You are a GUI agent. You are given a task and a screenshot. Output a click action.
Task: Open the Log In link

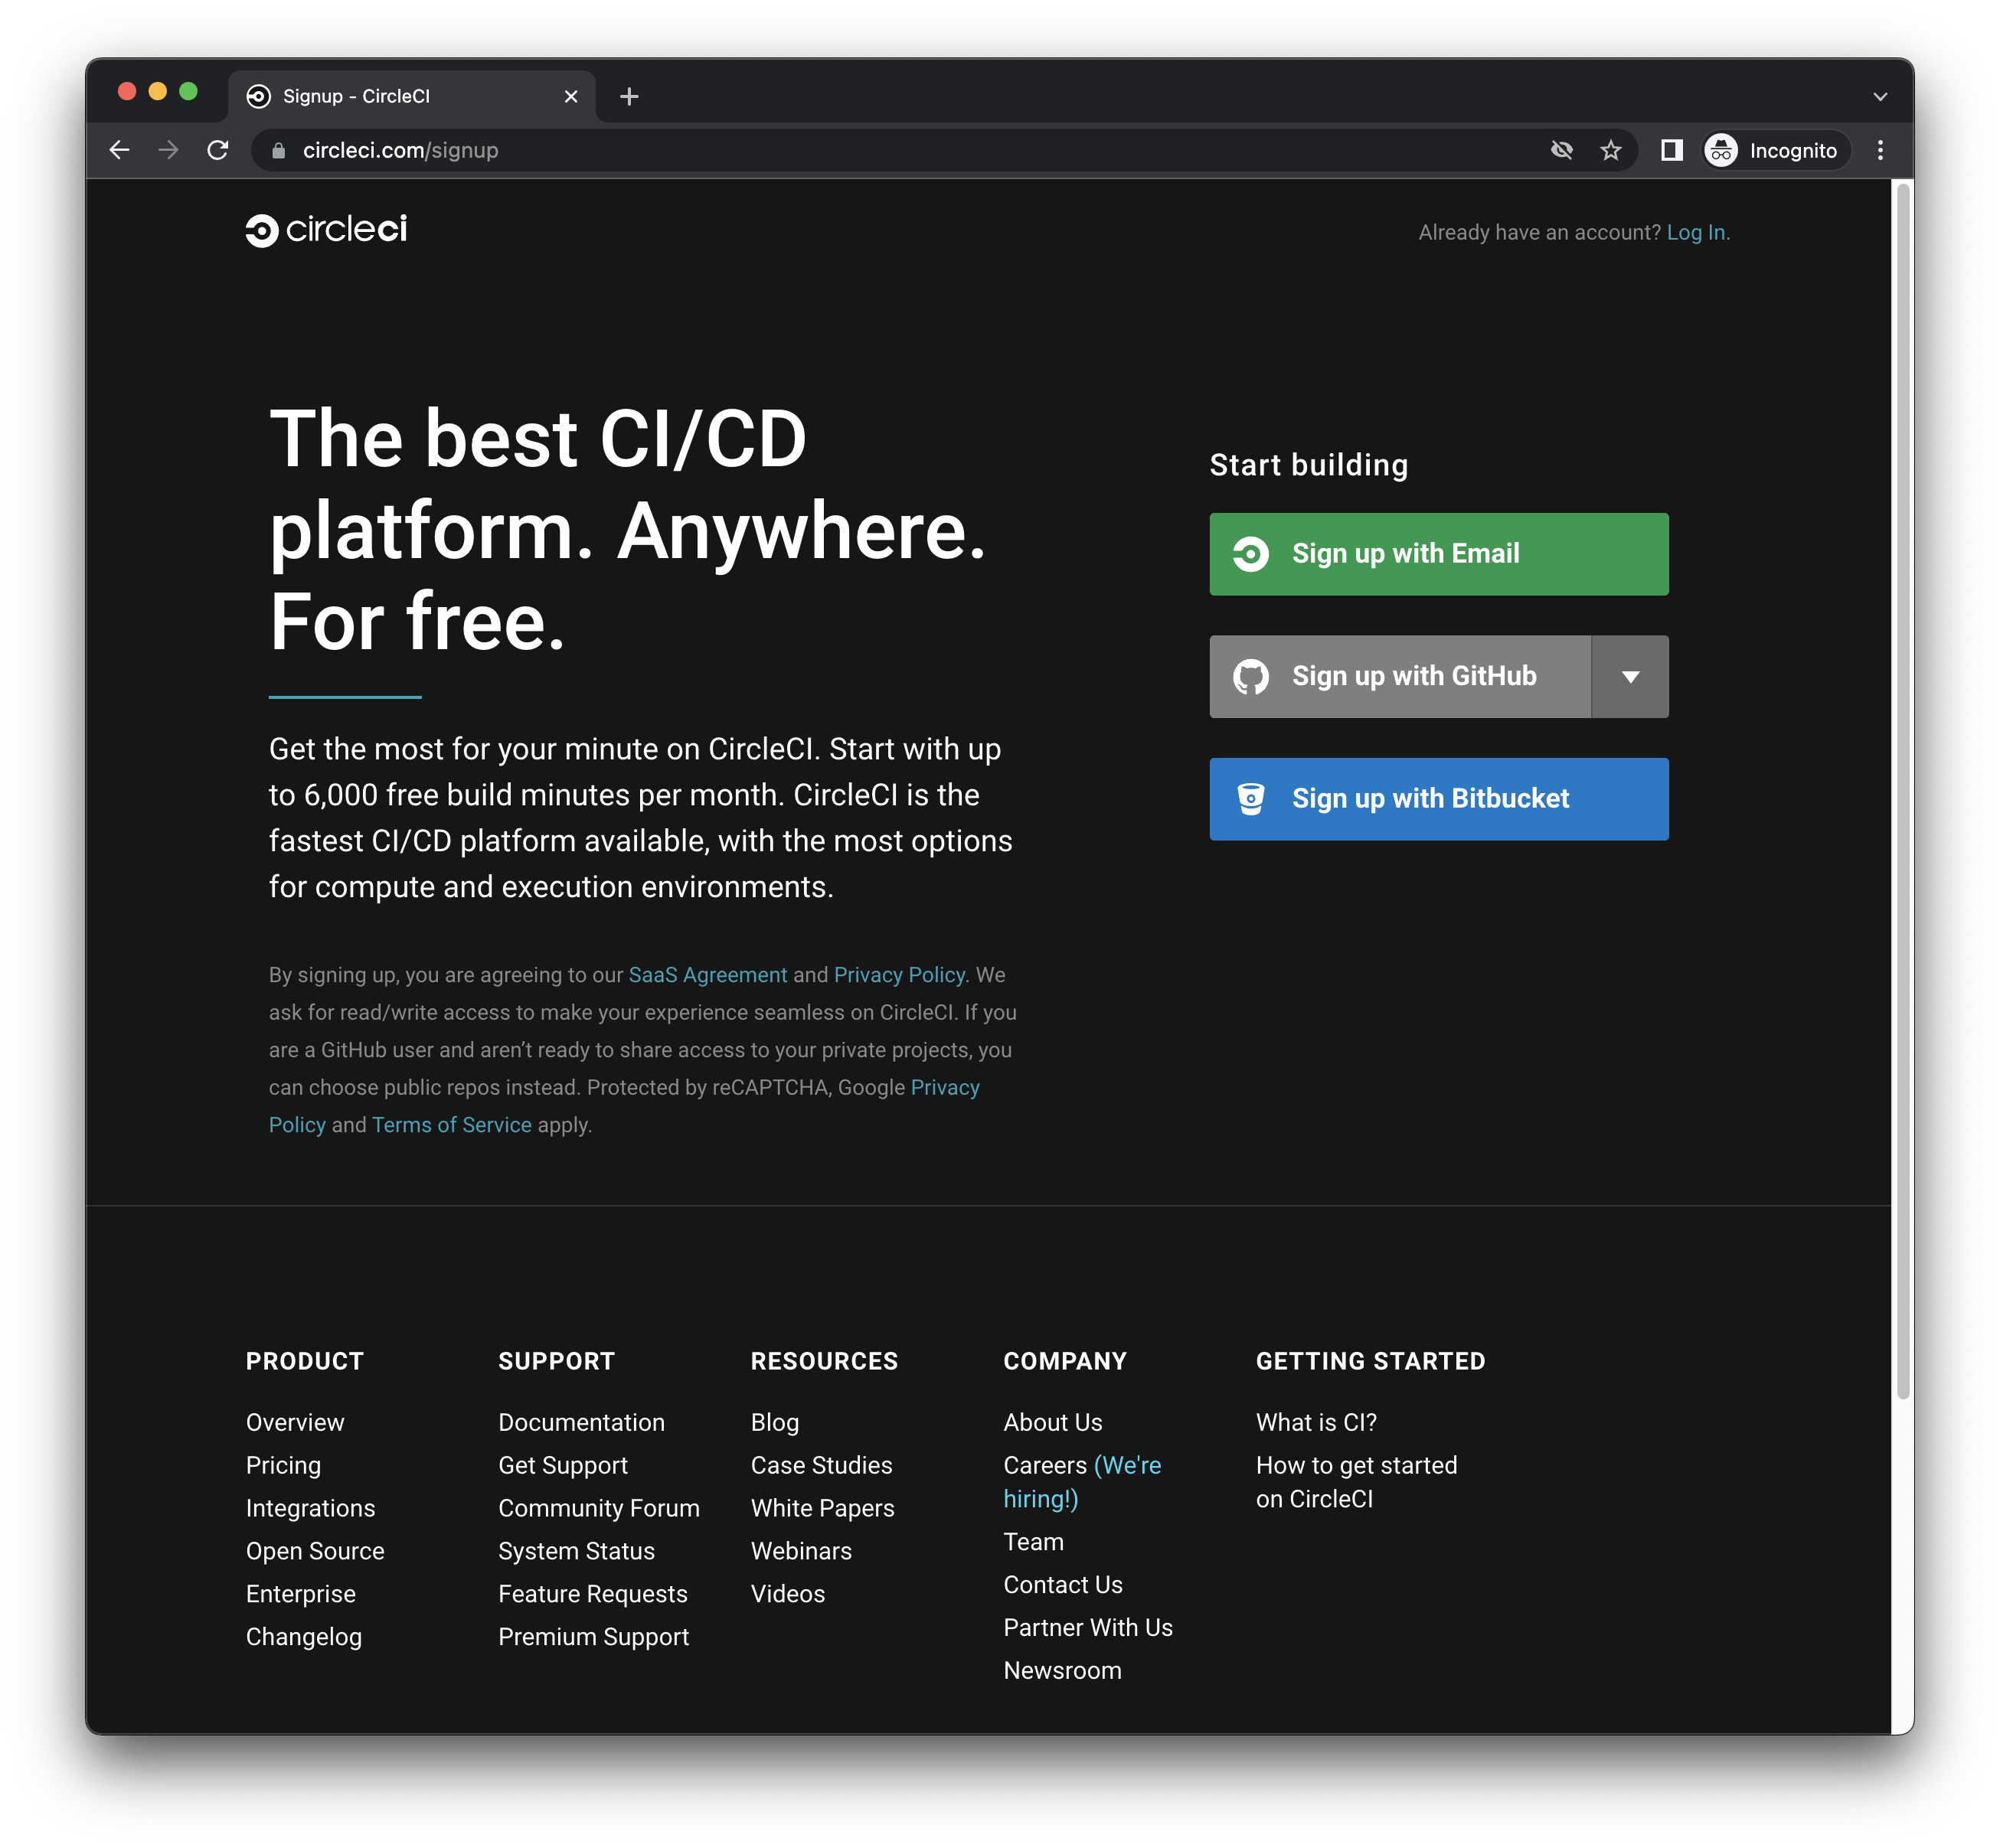coord(1698,231)
